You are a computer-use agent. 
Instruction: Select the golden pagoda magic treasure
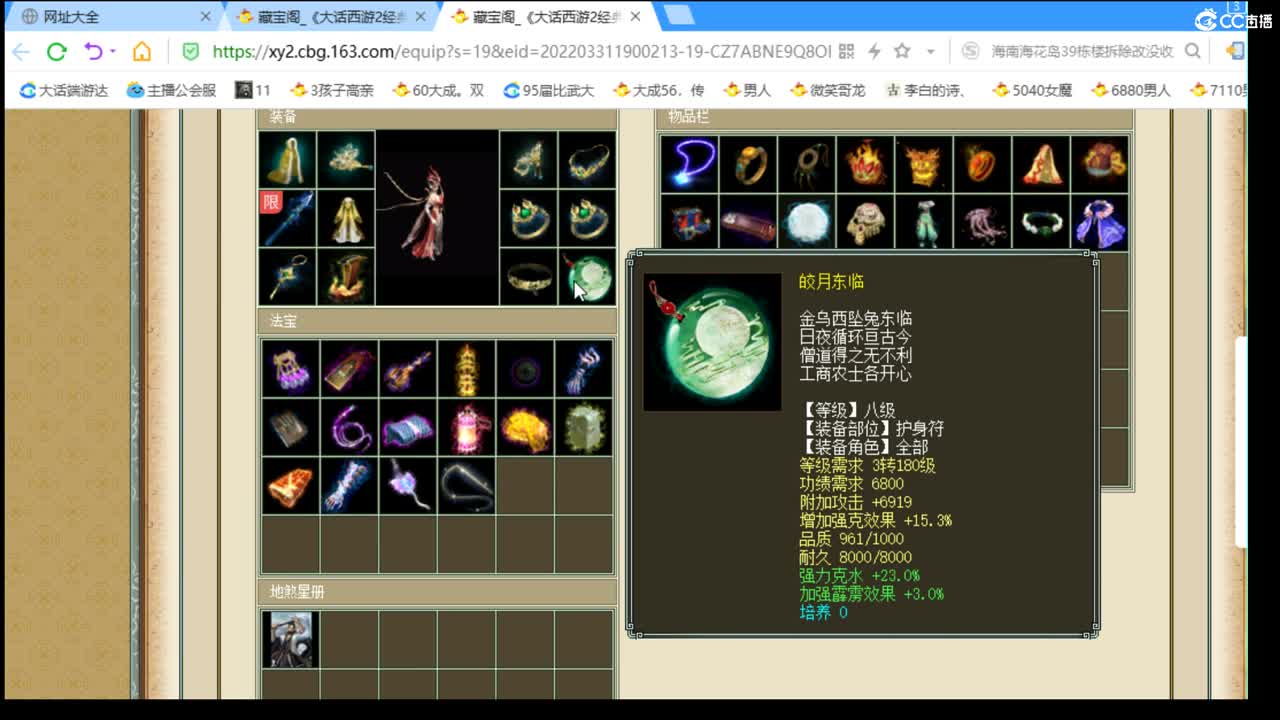coord(466,369)
